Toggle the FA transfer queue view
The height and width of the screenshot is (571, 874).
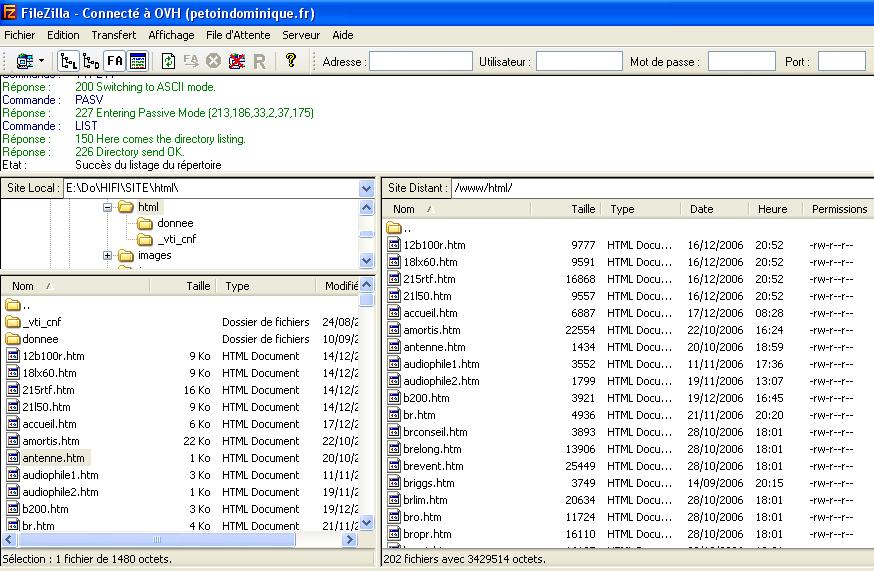pos(115,61)
